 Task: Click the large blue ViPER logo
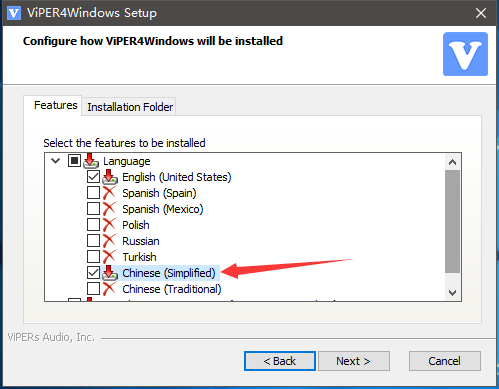tap(465, 54)
